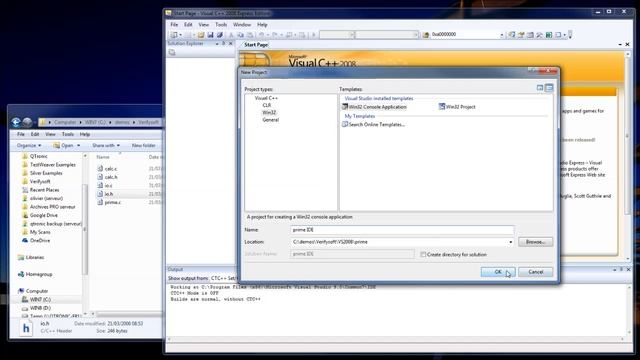
Task: Open Solution Explorer window position dropdown
Action: [217, 44]
